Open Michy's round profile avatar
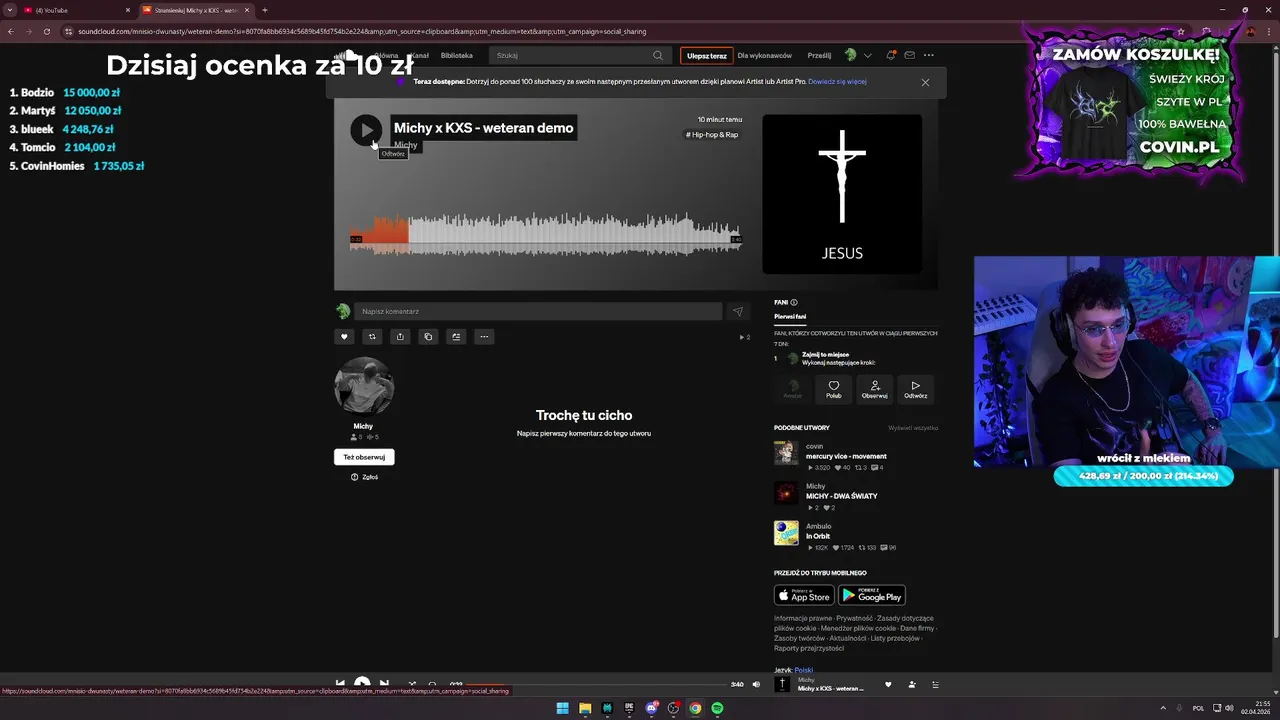1280x720 pixels. (x=364, y=386)
